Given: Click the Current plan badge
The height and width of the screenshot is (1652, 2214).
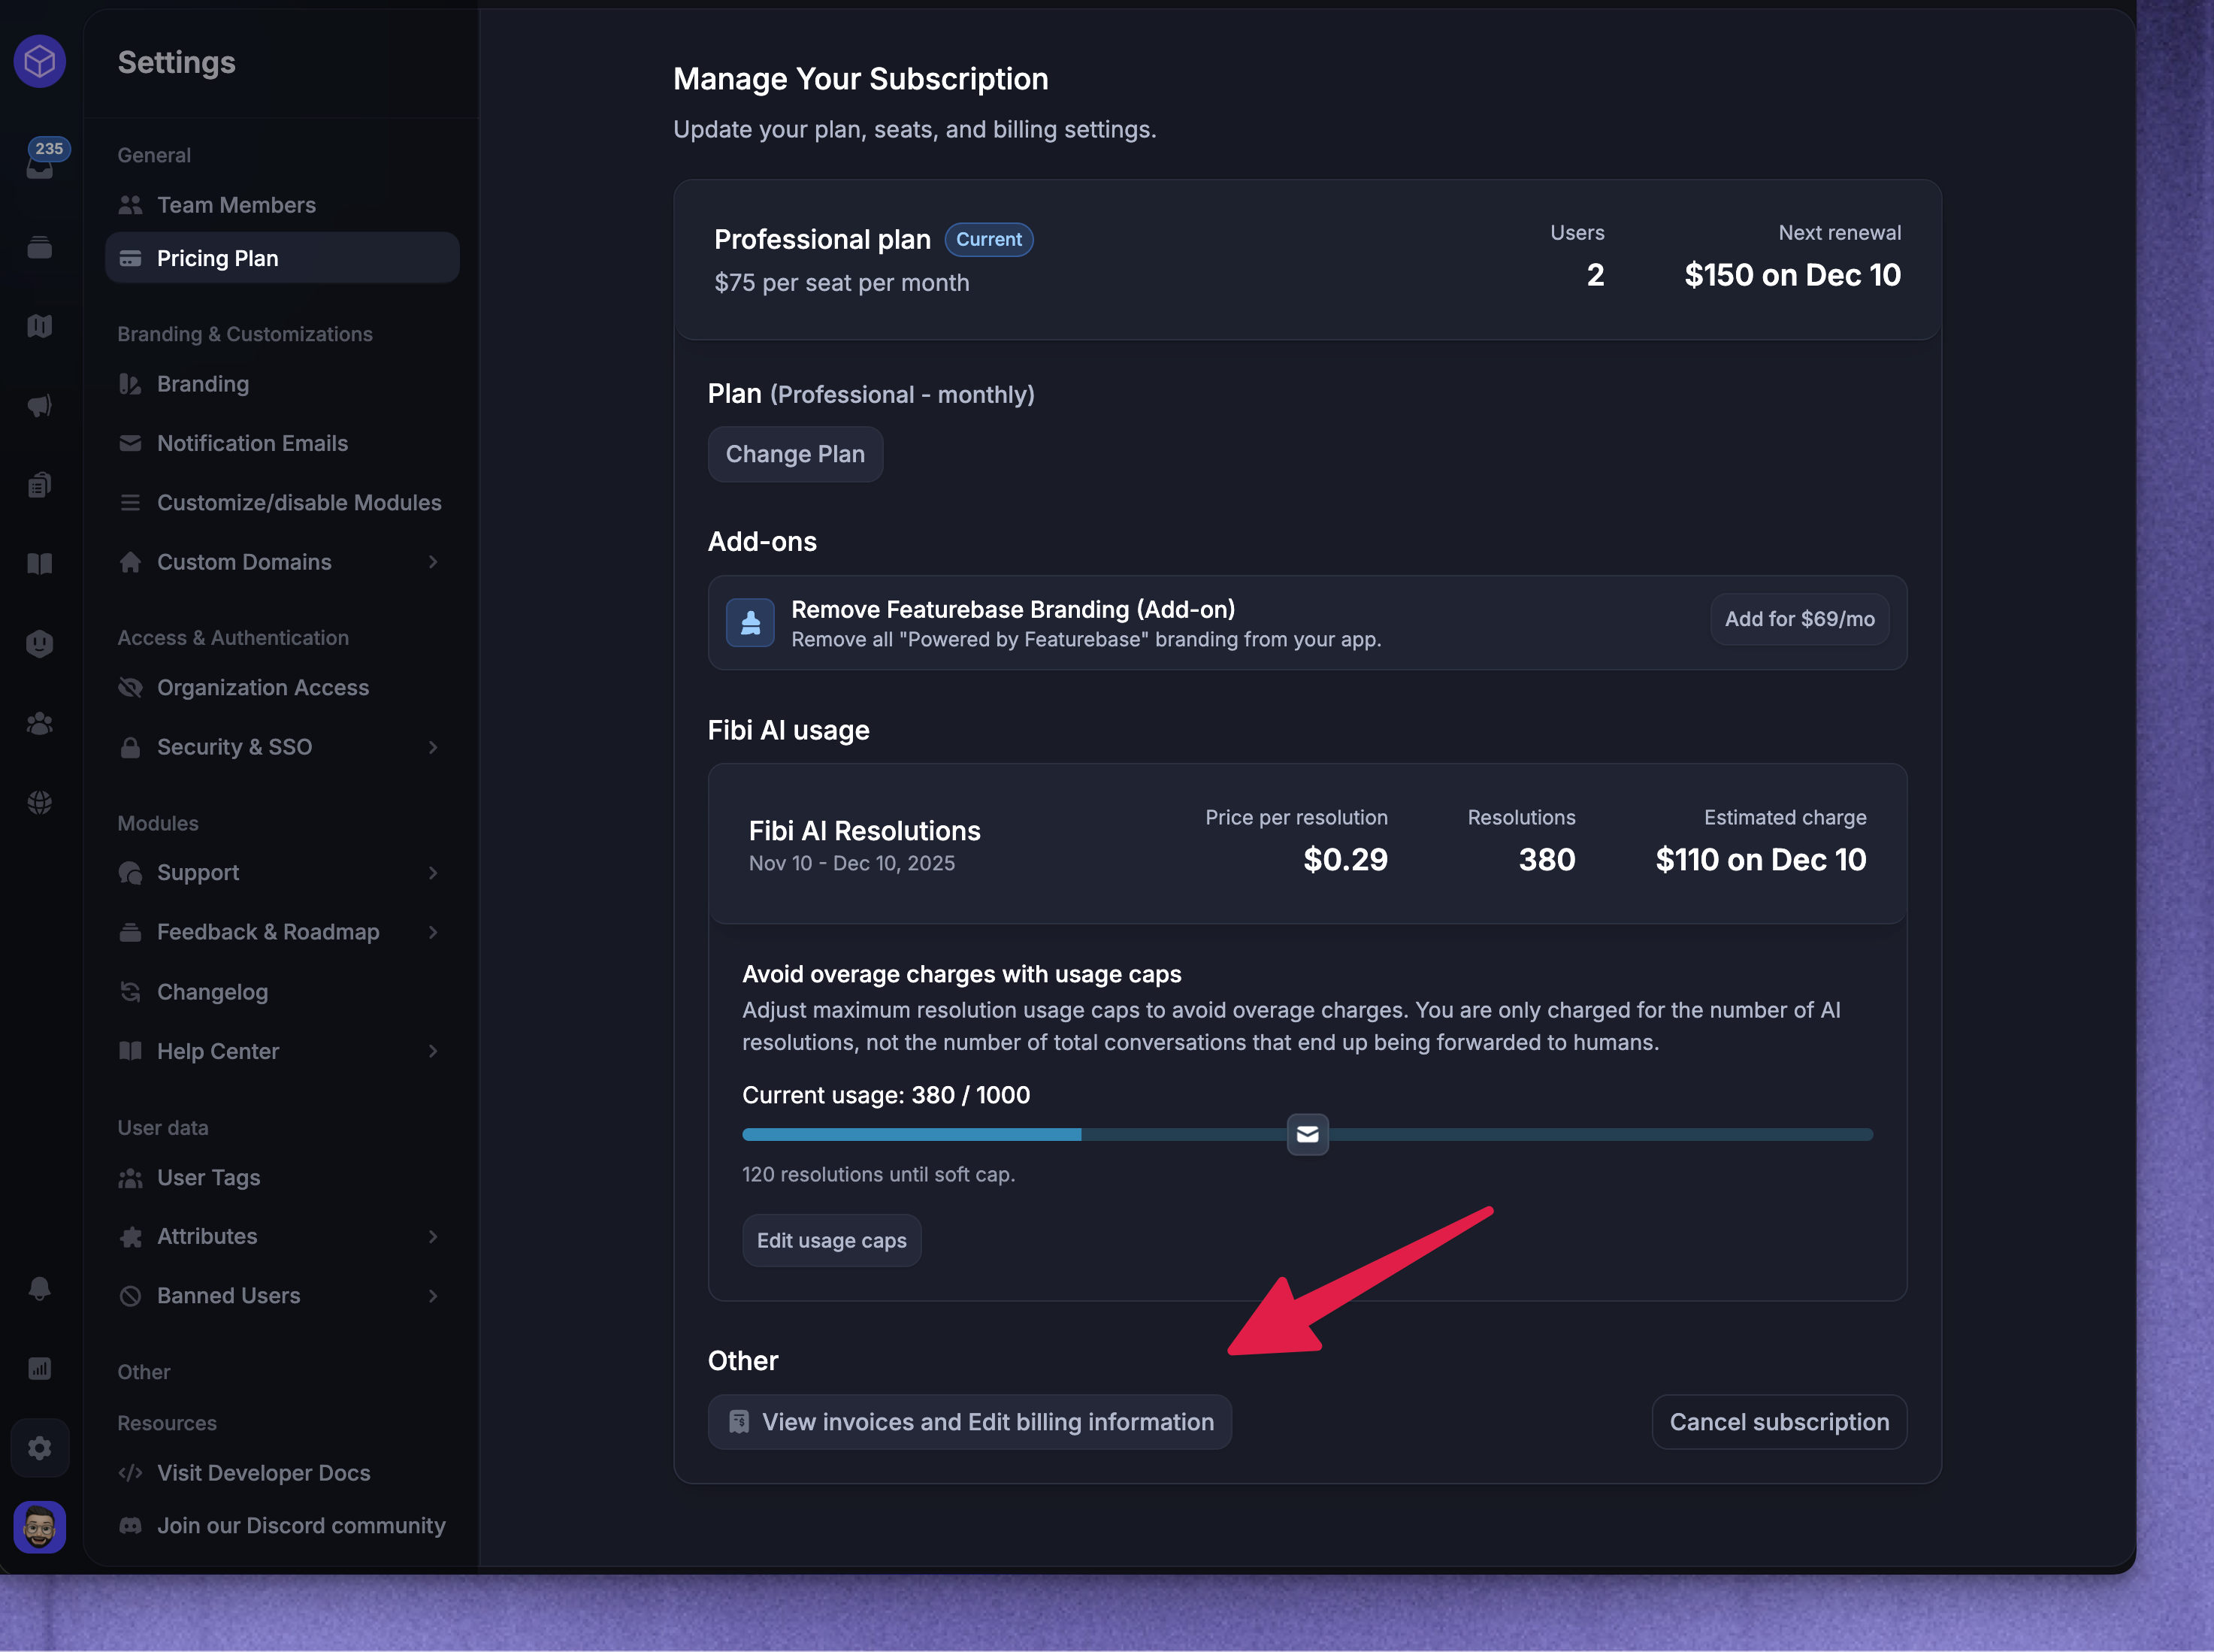Looking at the screenshot, I should pyautogui.click(x=988, y=240).
